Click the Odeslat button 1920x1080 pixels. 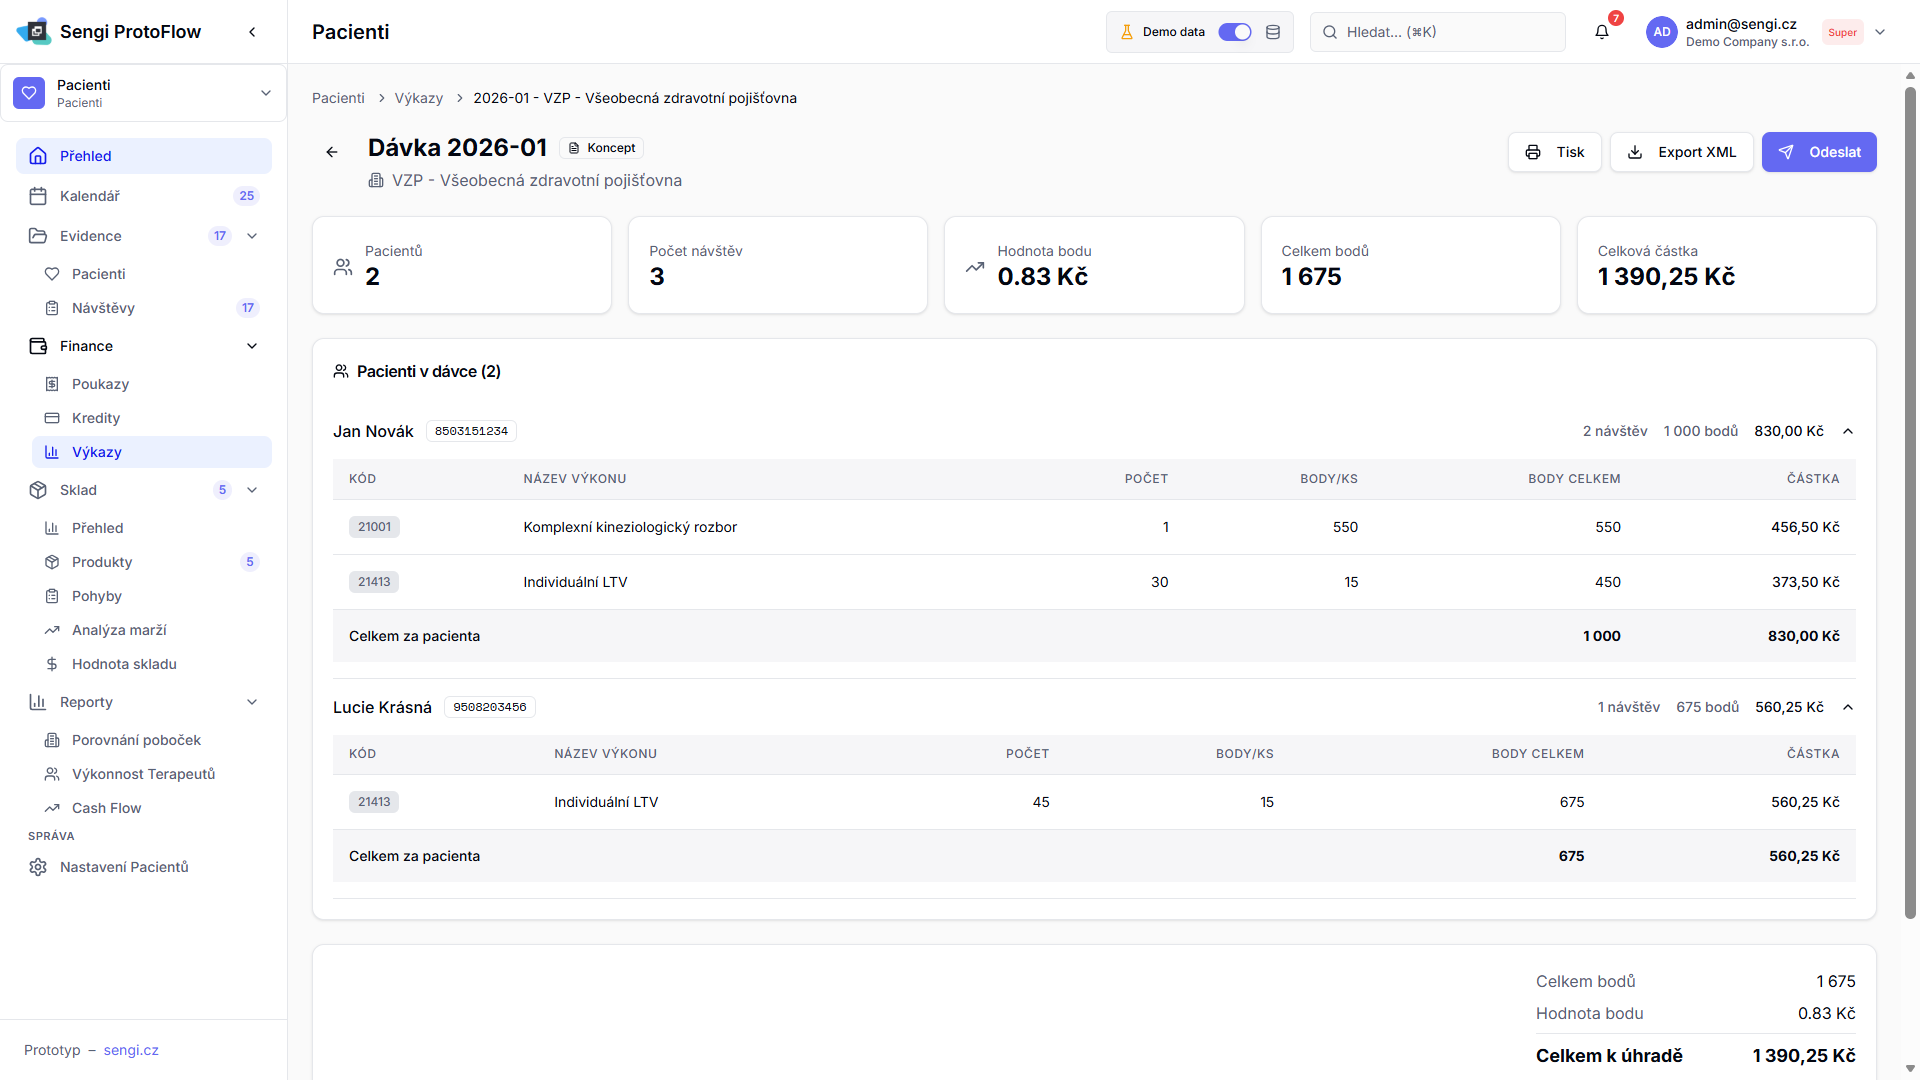click(x=1818, y=152)
